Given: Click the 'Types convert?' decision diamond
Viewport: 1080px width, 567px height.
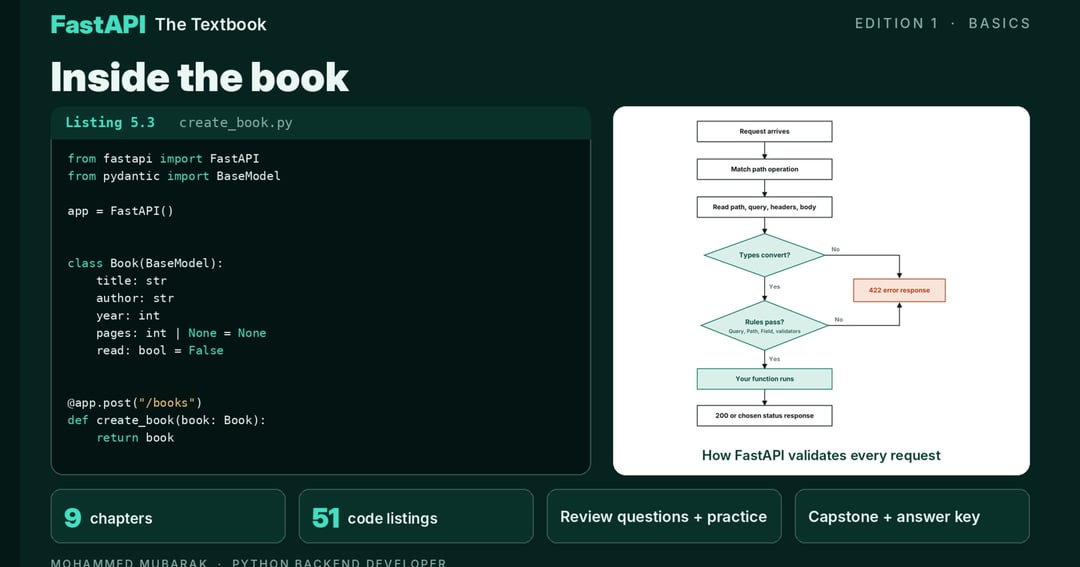Looking at the screenshot, I should (765, 255).
